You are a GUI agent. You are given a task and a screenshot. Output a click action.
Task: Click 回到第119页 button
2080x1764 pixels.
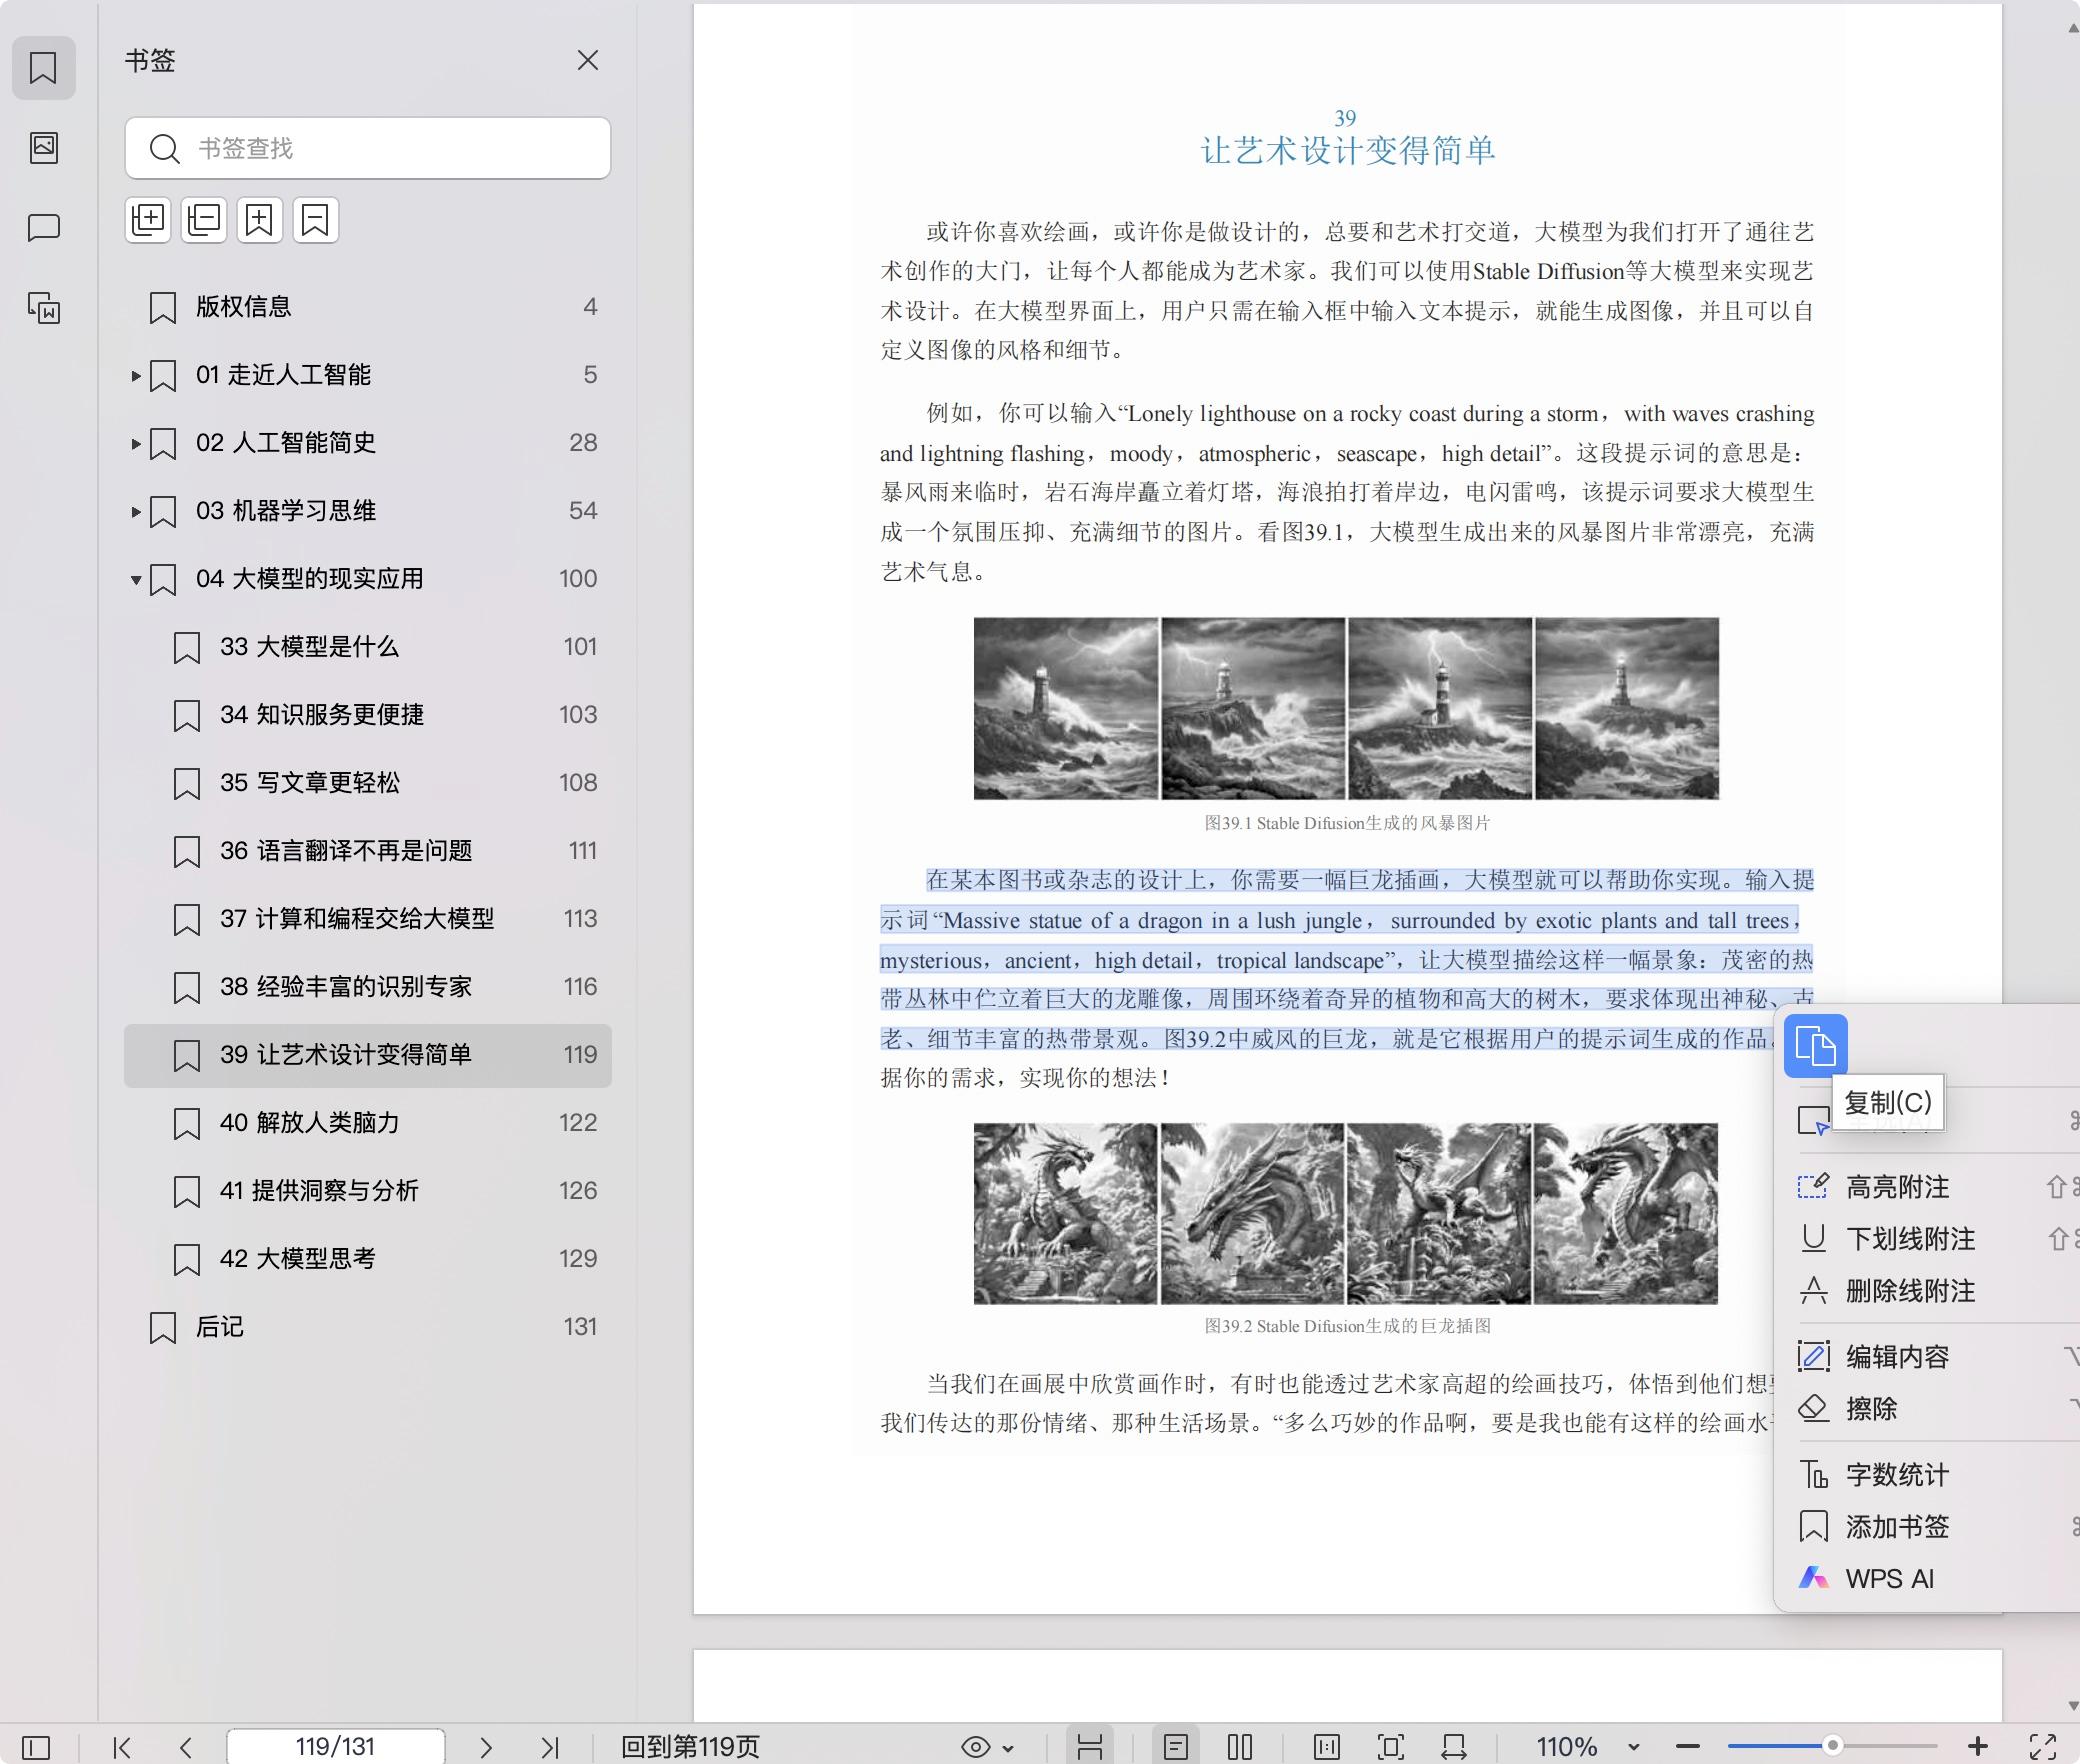click(x=690, y=1747)
